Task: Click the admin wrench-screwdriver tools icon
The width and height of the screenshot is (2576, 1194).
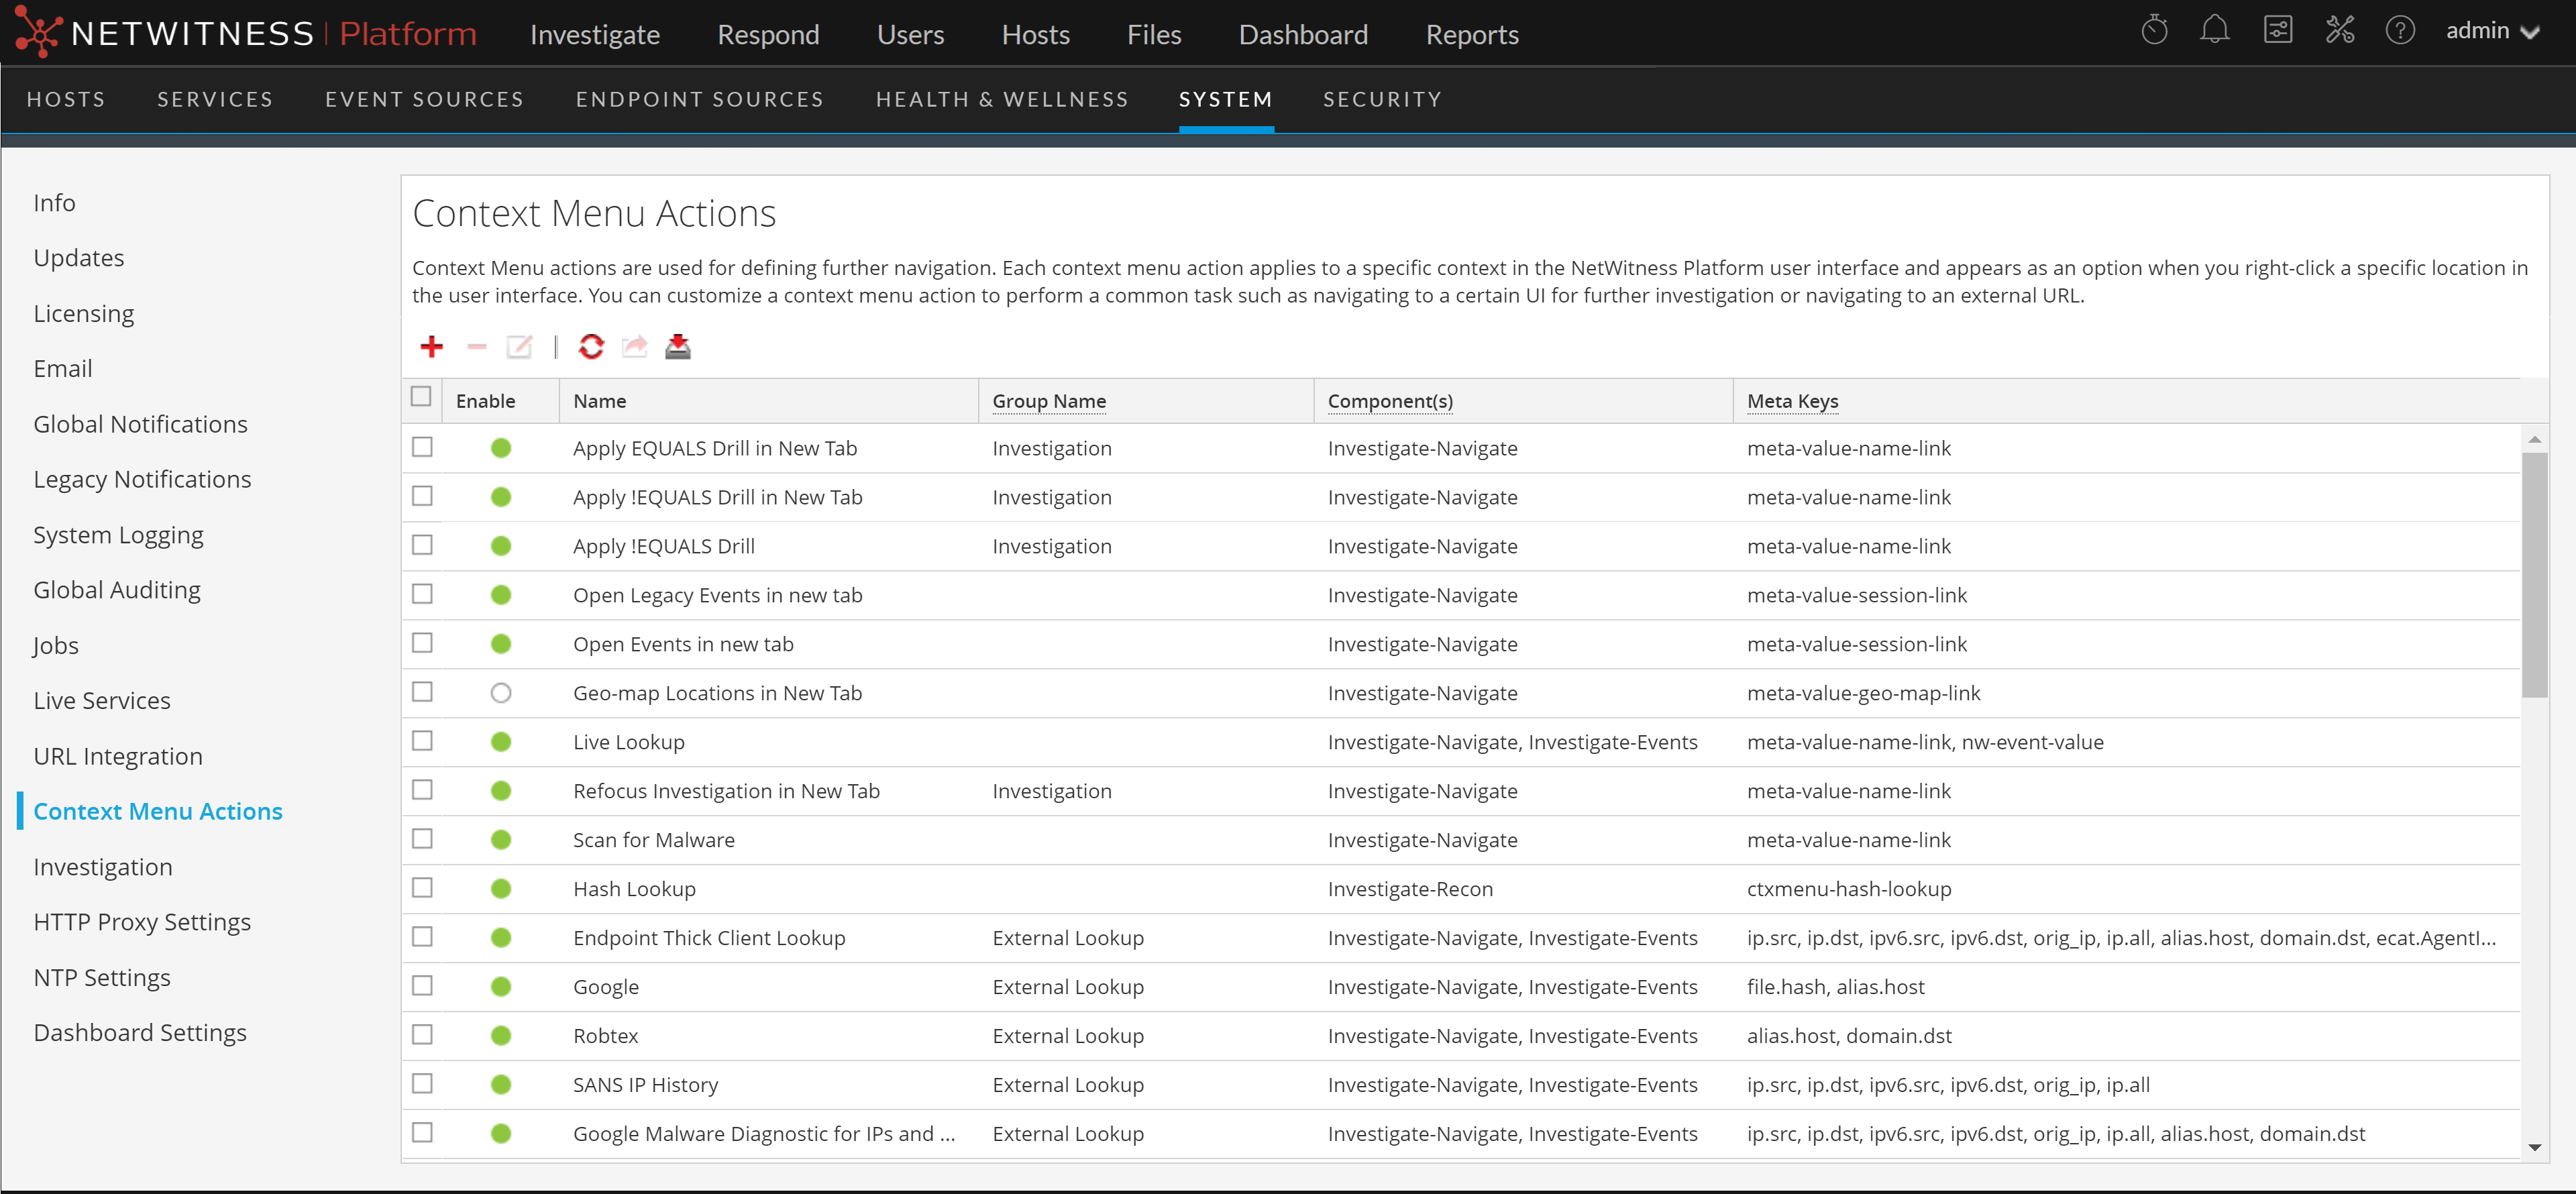Action: pyautogui.click(x=2339, y=30)
